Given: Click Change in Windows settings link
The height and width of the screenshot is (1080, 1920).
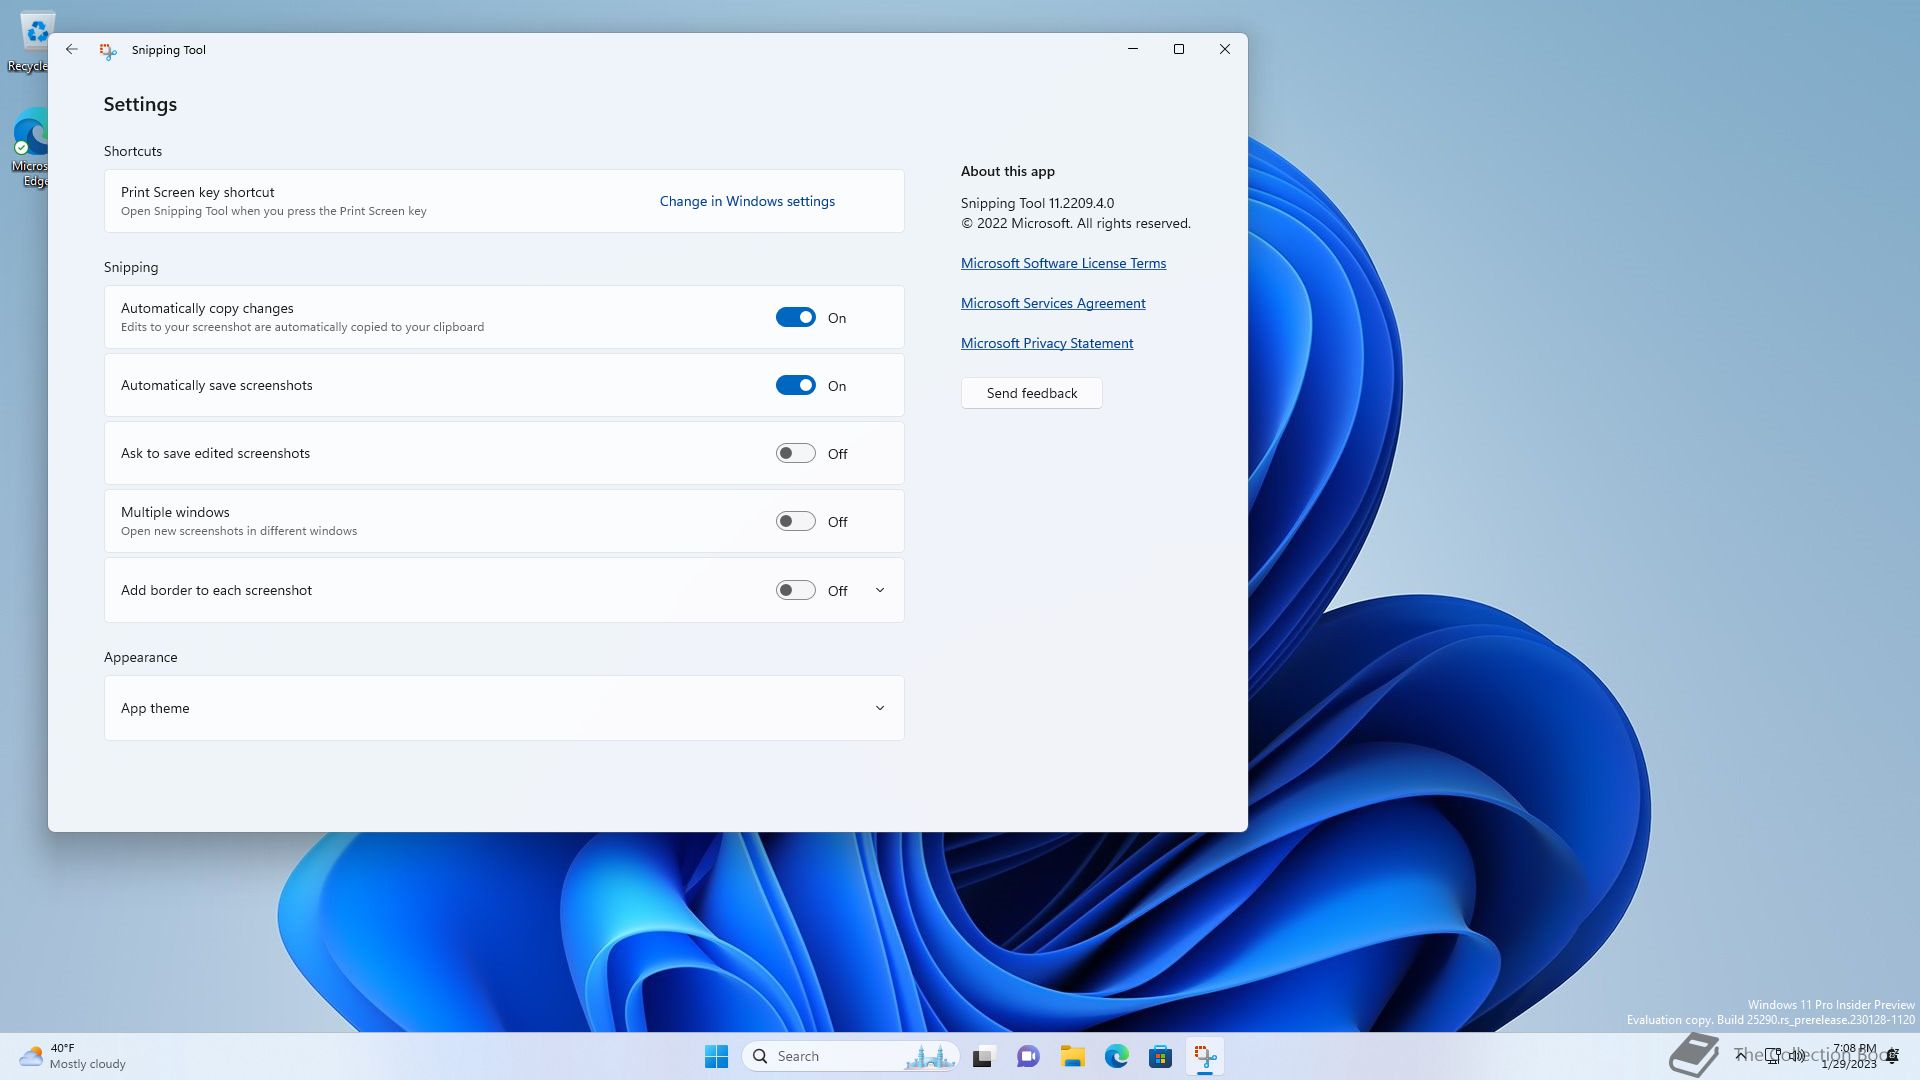Looking at the screenshot, I should tap(747, 201).
